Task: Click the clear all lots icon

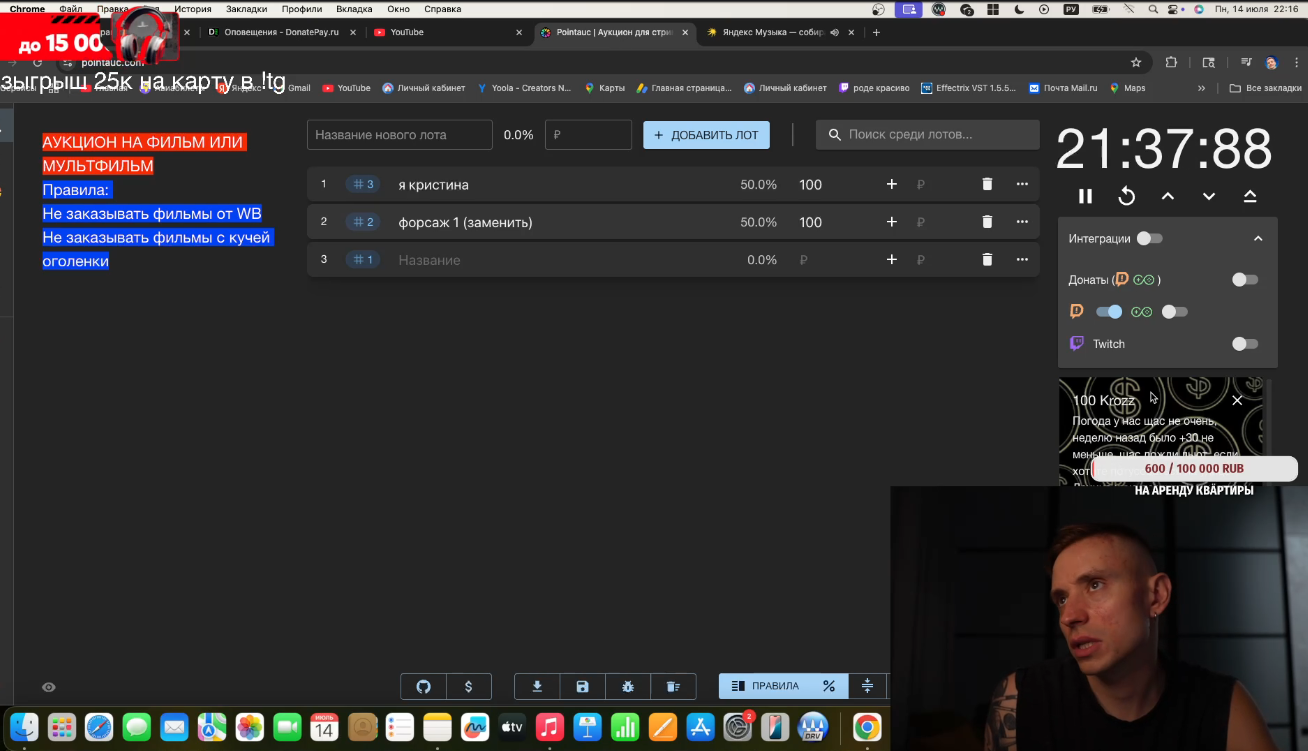Action: coord(673,687)
